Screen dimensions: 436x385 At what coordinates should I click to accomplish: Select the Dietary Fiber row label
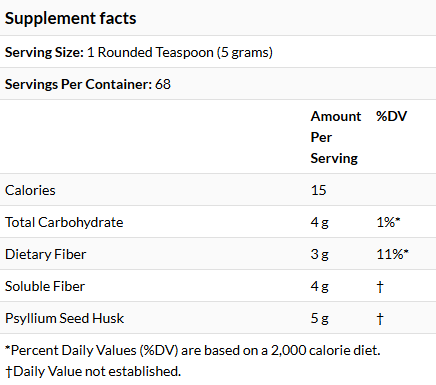click(45, 254)
